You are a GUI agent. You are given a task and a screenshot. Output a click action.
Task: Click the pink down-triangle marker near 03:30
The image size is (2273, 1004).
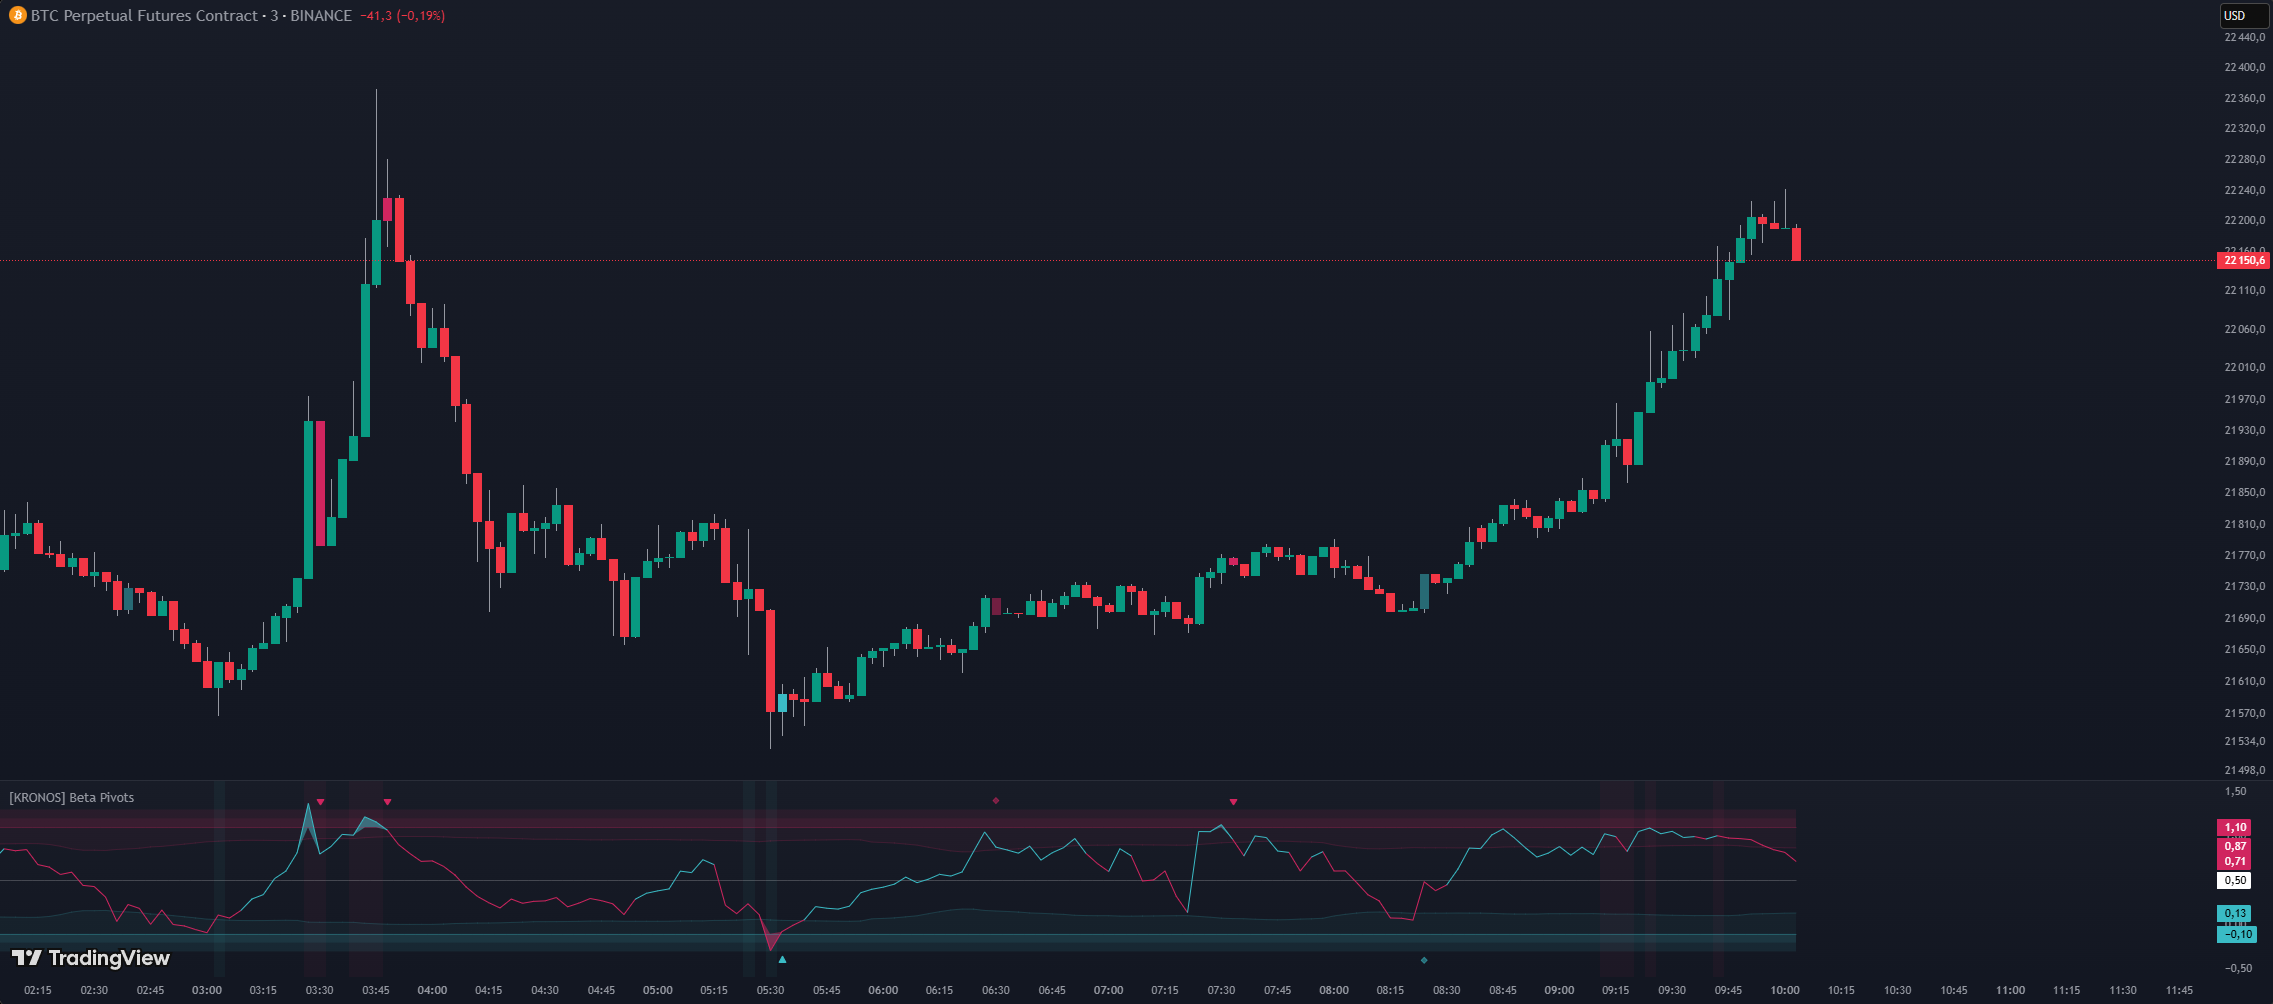[320, 802]
